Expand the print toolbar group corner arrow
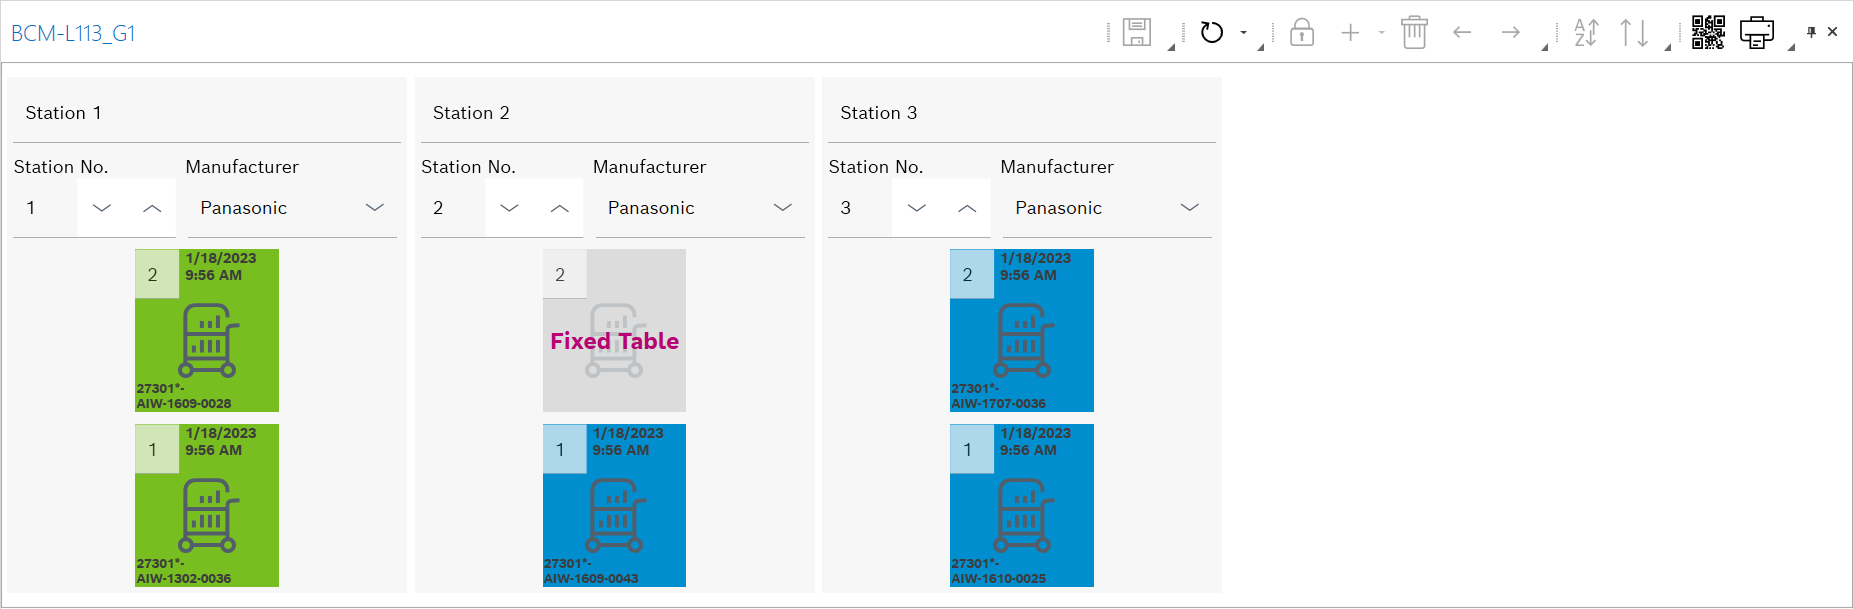Viewport: 1853px width, 609px height. [x=1791, y=47]
